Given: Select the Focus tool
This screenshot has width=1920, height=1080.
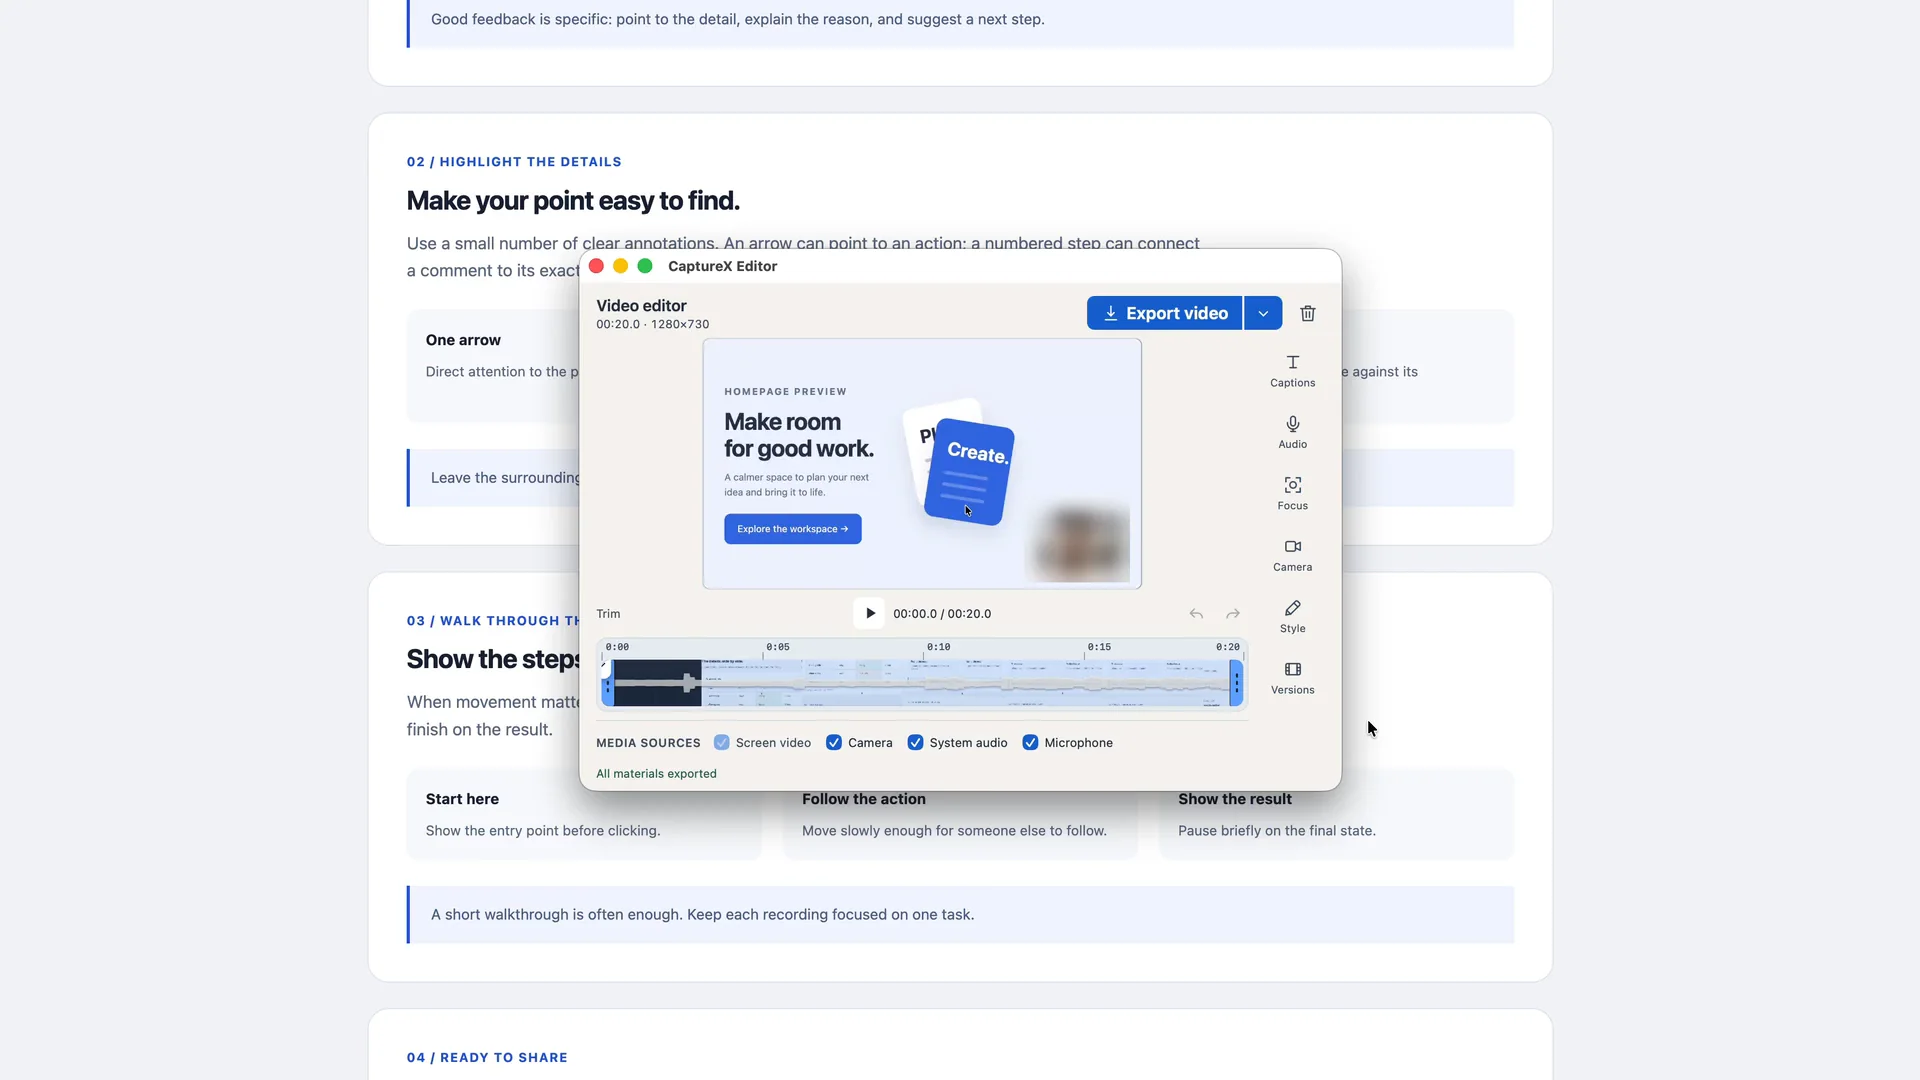Looking at the screenshot, I should tap(1292, 494).
